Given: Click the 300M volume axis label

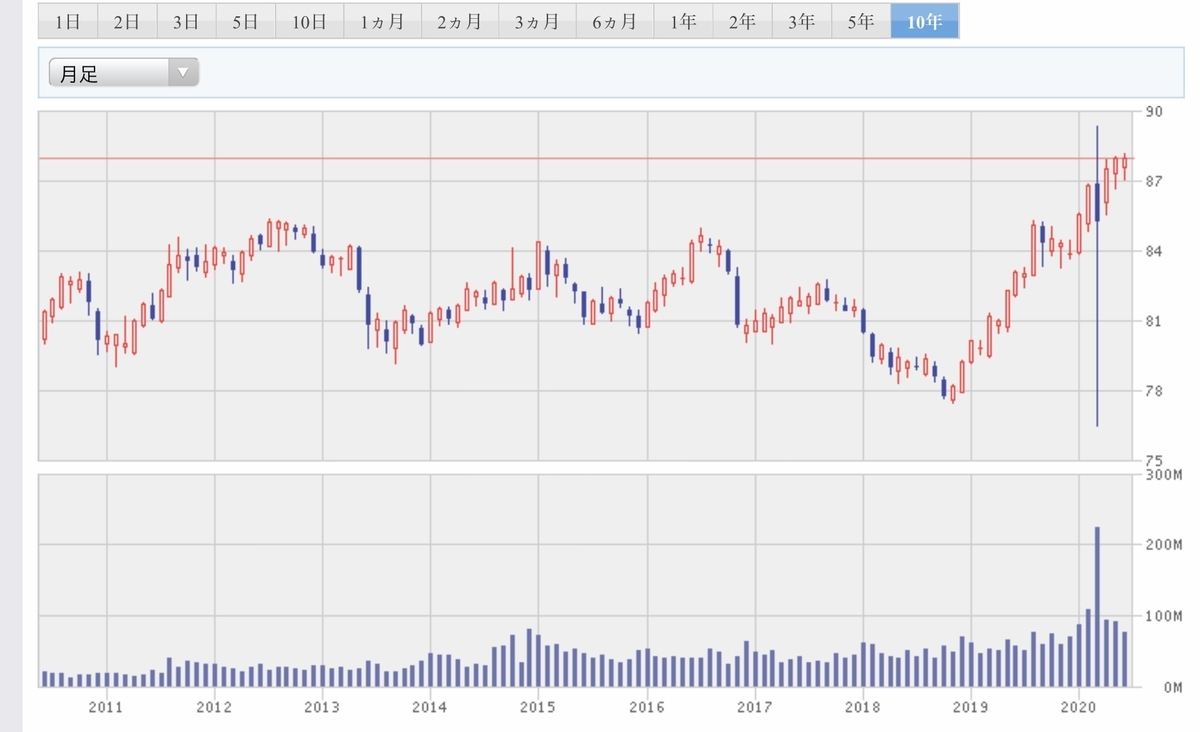Looking at the screenshot, I should pyautogui.click(x=1164, y=475).
